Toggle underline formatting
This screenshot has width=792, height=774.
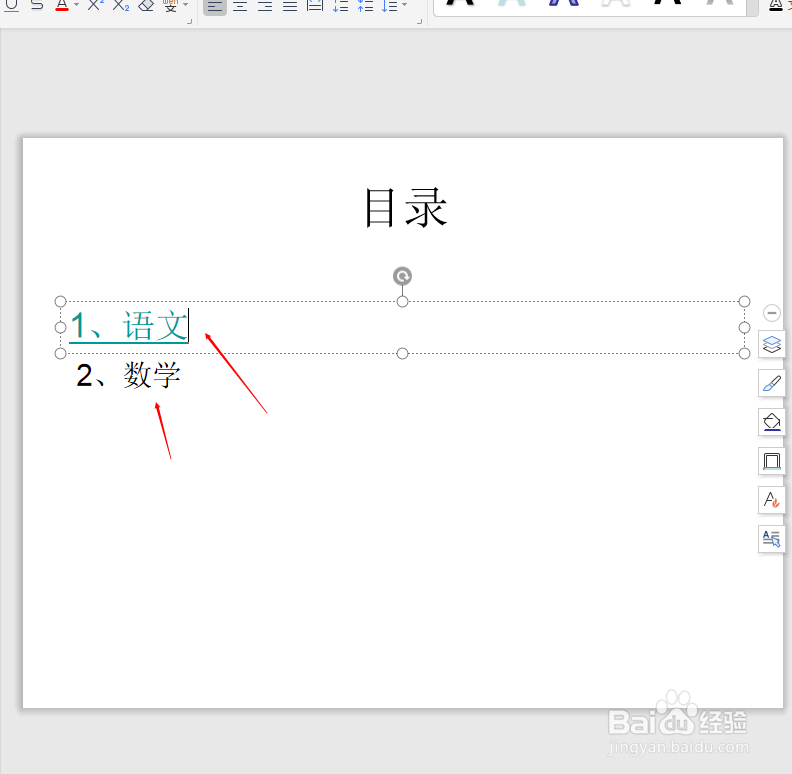pos(11,5)
